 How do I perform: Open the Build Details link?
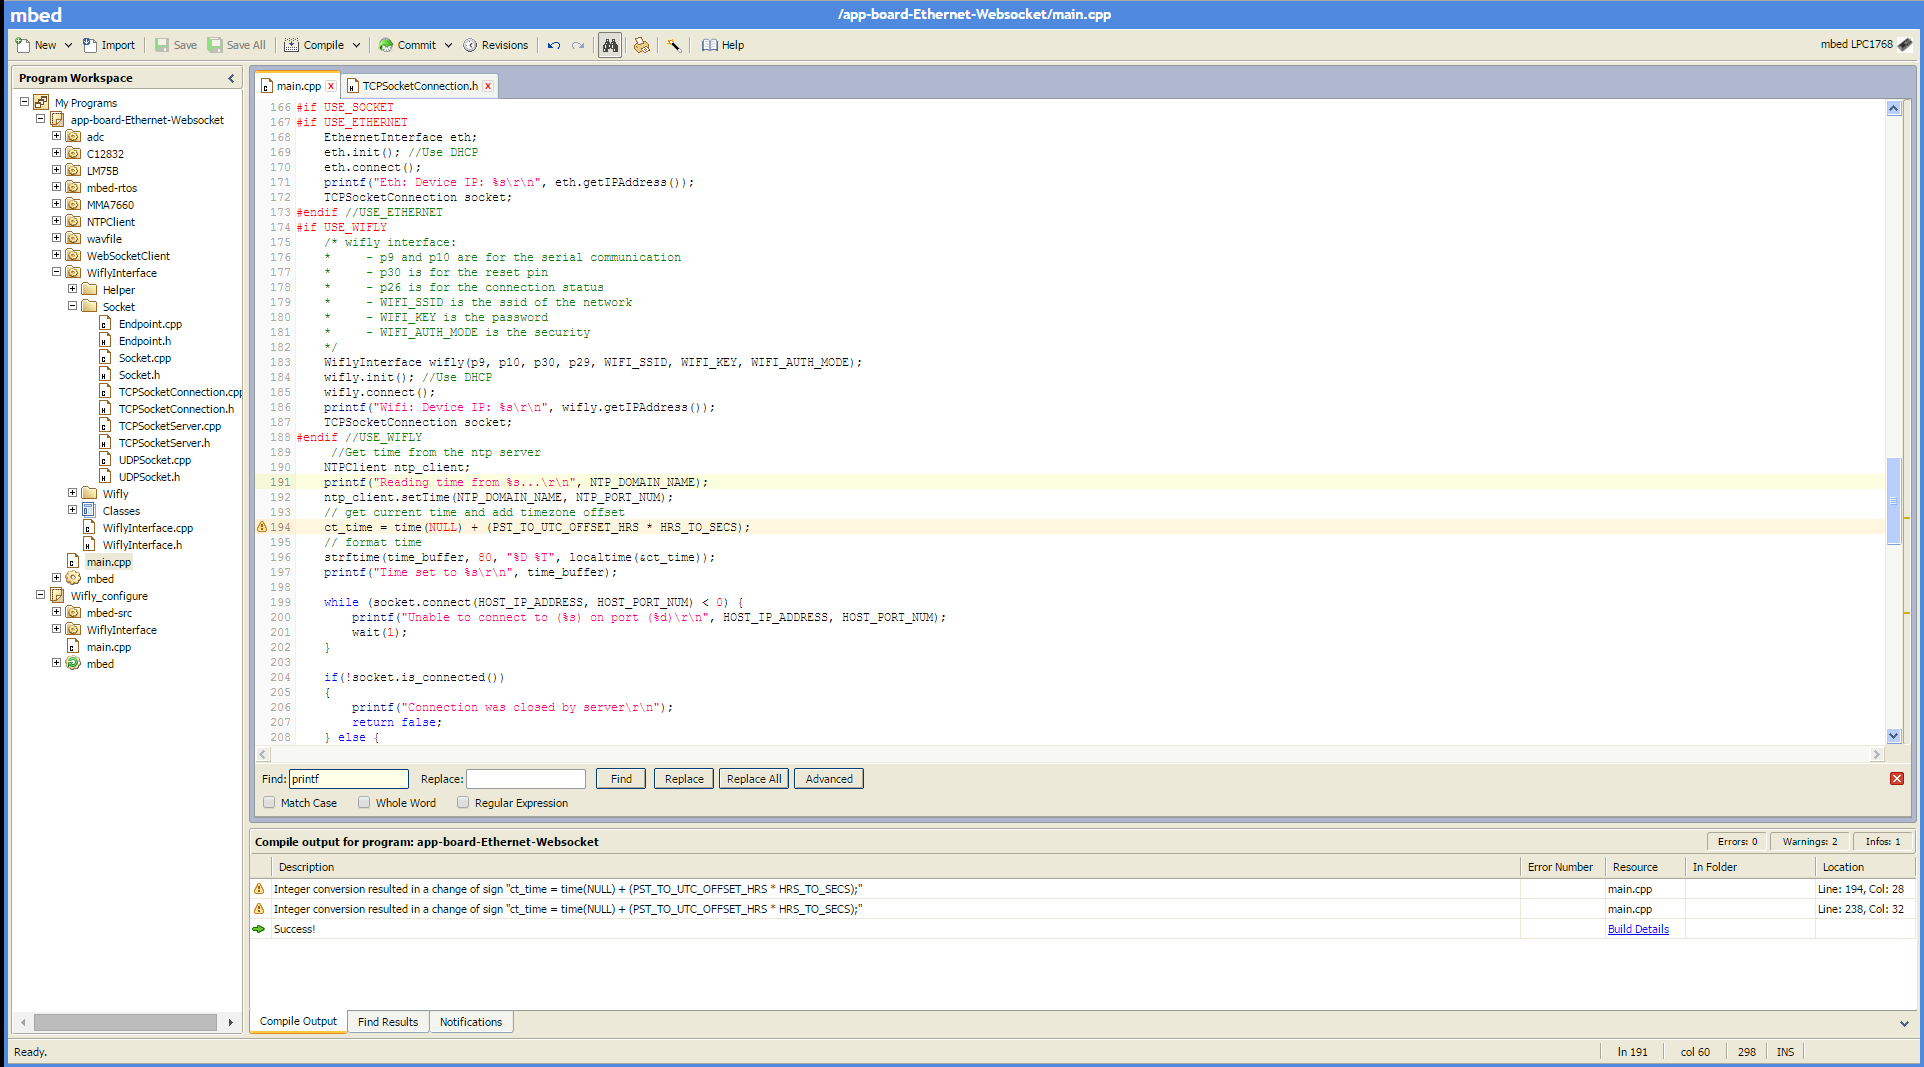(x=1638, y=929)
